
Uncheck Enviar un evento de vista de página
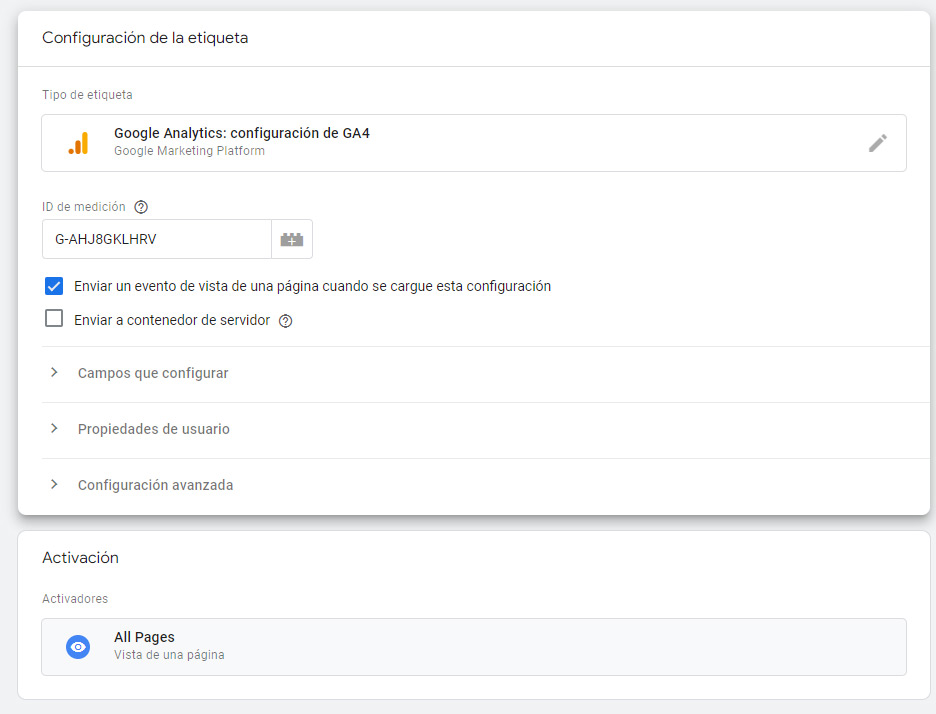[x=54, y=286]
